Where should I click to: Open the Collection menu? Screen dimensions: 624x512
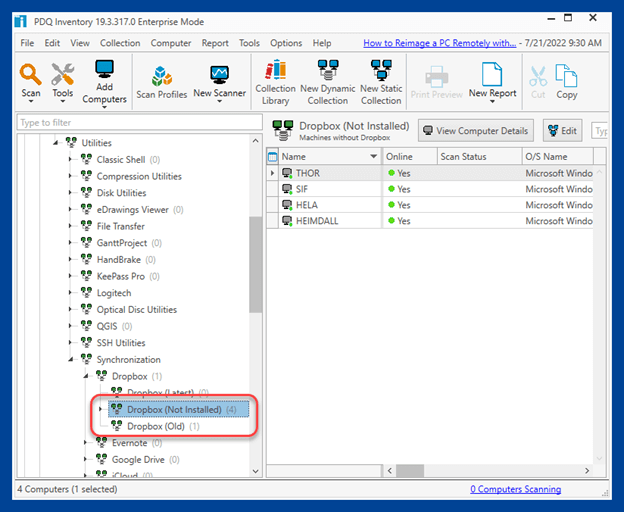click(120, 43)
